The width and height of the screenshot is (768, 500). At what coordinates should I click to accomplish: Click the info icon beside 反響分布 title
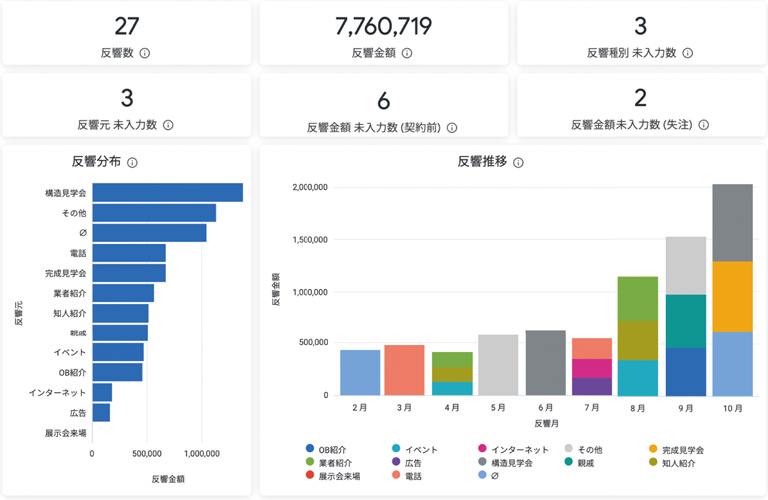[132, 162]
